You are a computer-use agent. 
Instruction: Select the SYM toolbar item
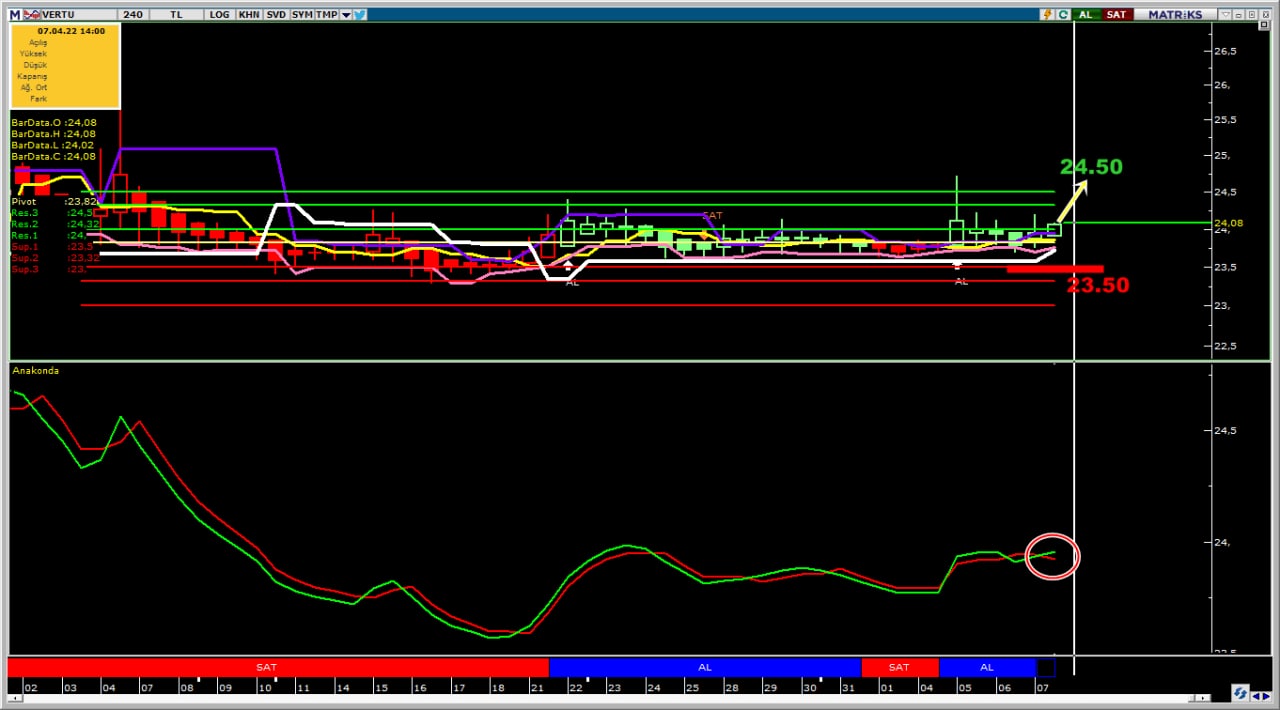(x=301, y=15)
